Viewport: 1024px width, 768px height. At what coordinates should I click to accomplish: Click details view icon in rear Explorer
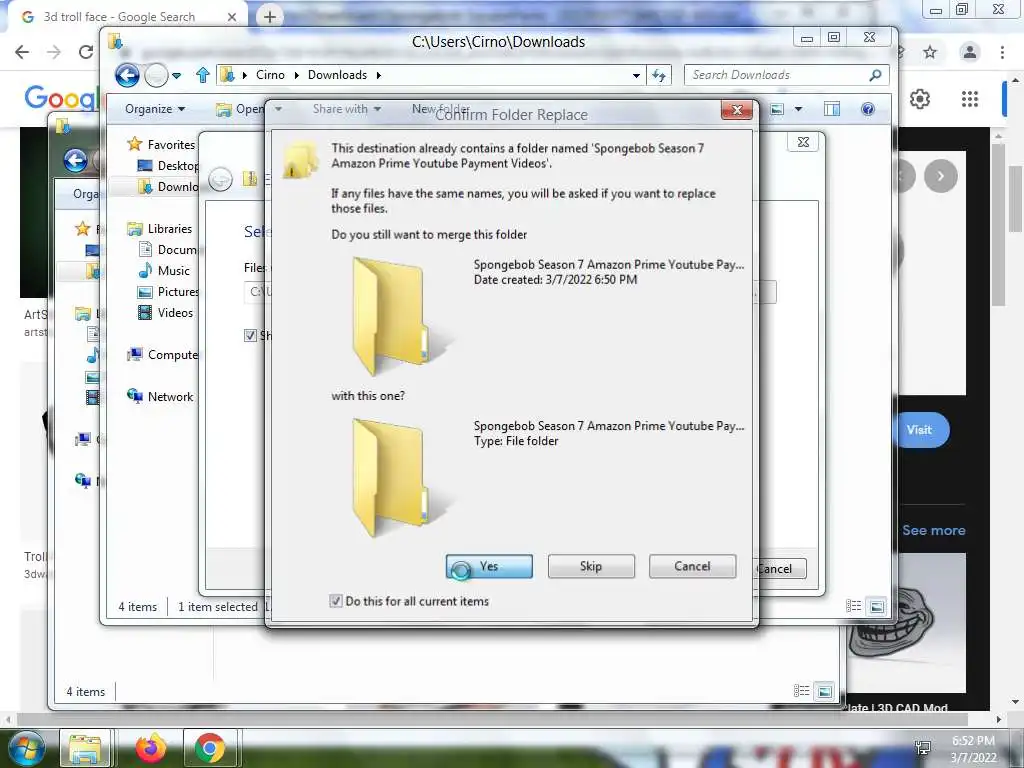click(x=801, y=691)
